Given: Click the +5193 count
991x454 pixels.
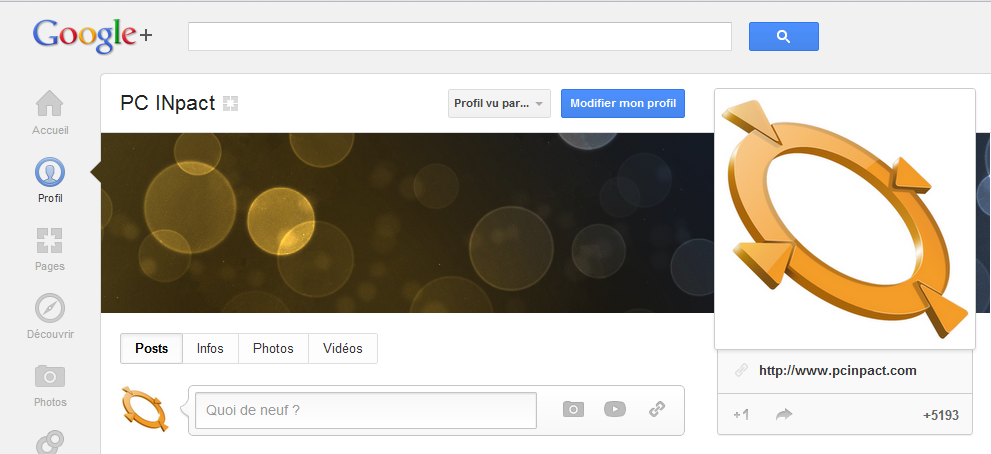Looking at the screenshot, I should point(941,414).
